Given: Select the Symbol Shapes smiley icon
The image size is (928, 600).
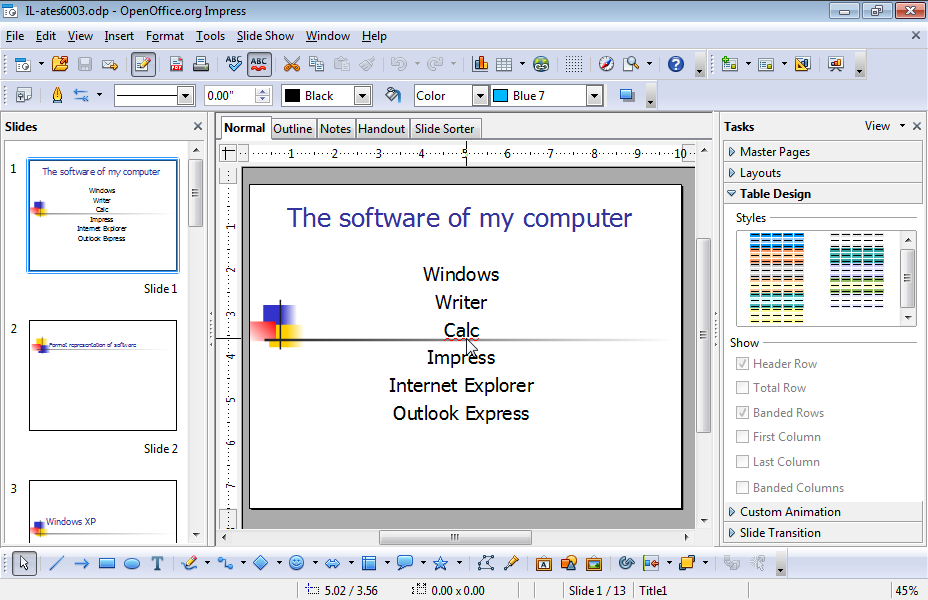Looking at the screenshot, I should coord(297,563).
